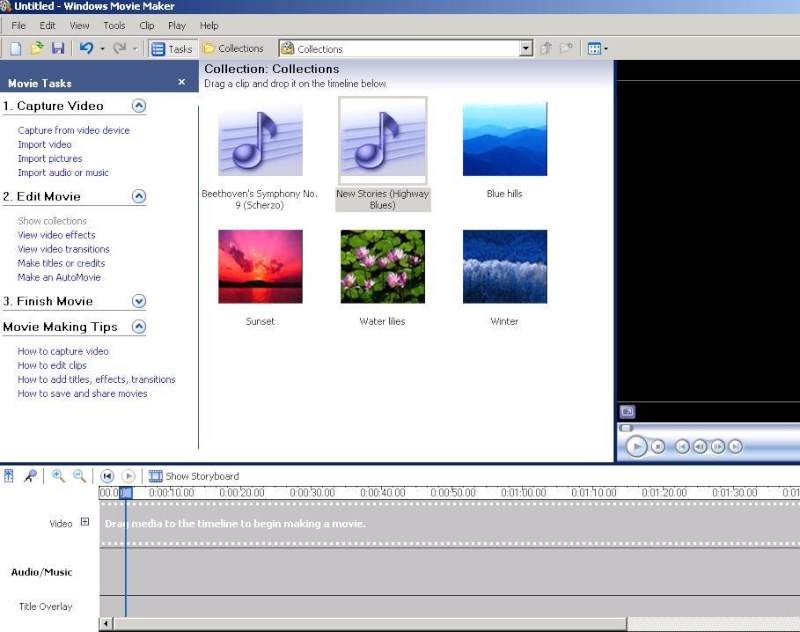Select the Winter picture clip

click(x=505, y=266)
